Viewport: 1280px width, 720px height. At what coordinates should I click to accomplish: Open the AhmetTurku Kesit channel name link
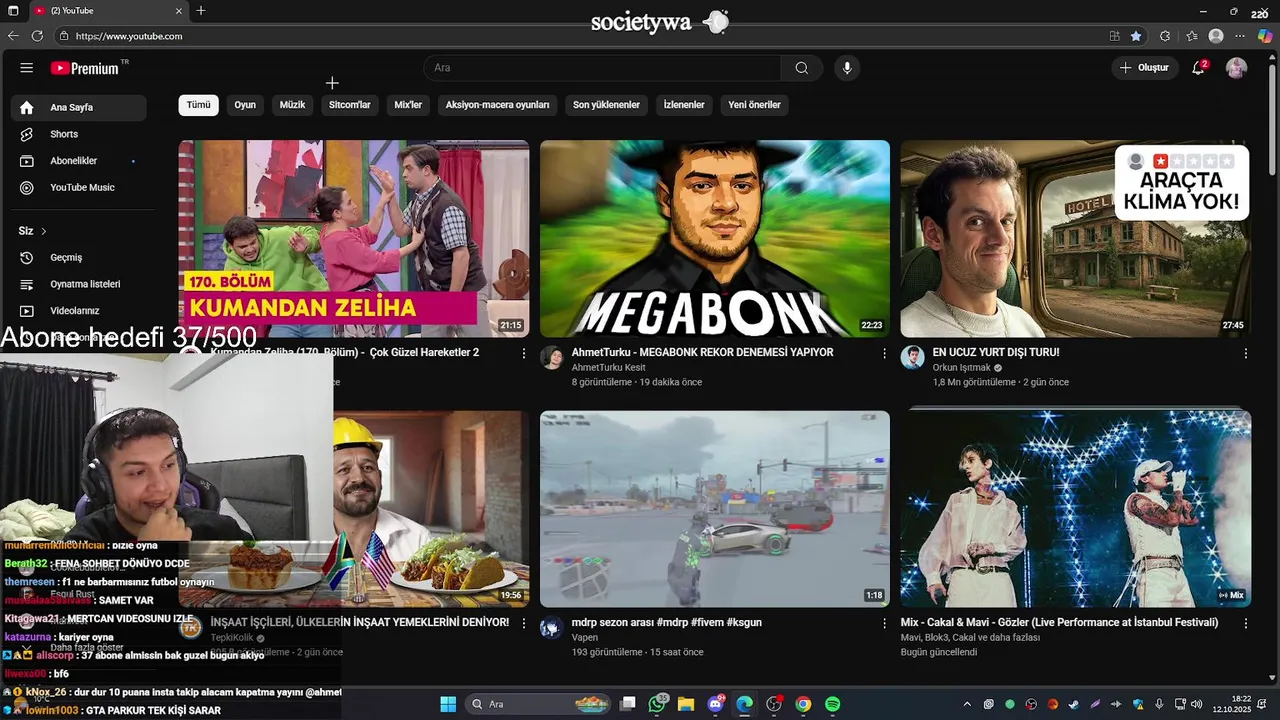(608, 368)
